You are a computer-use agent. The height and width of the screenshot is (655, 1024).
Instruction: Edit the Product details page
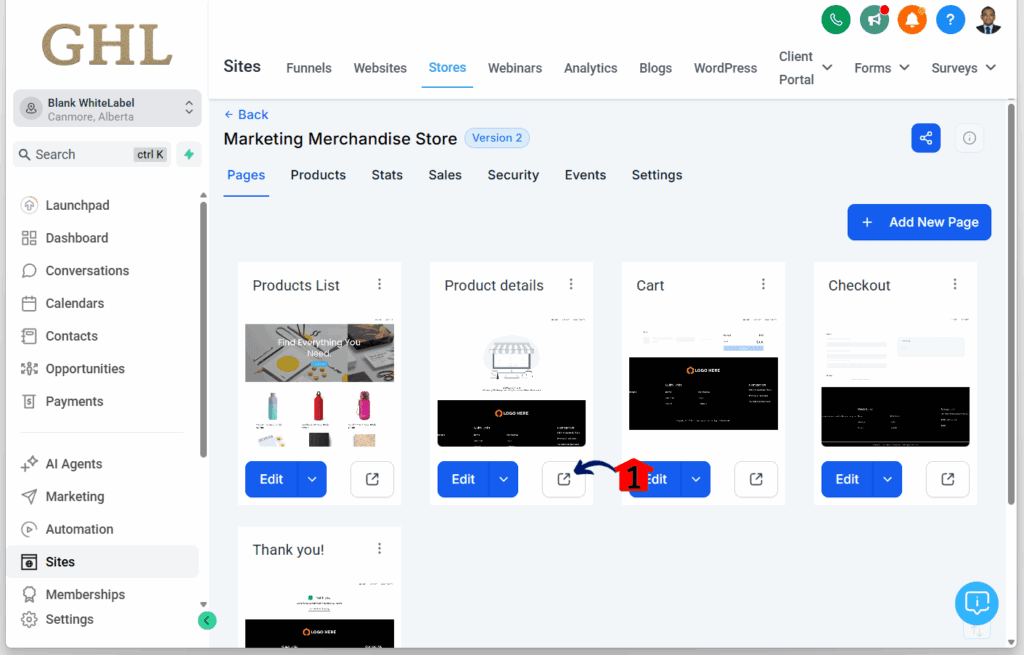[464, 479]
